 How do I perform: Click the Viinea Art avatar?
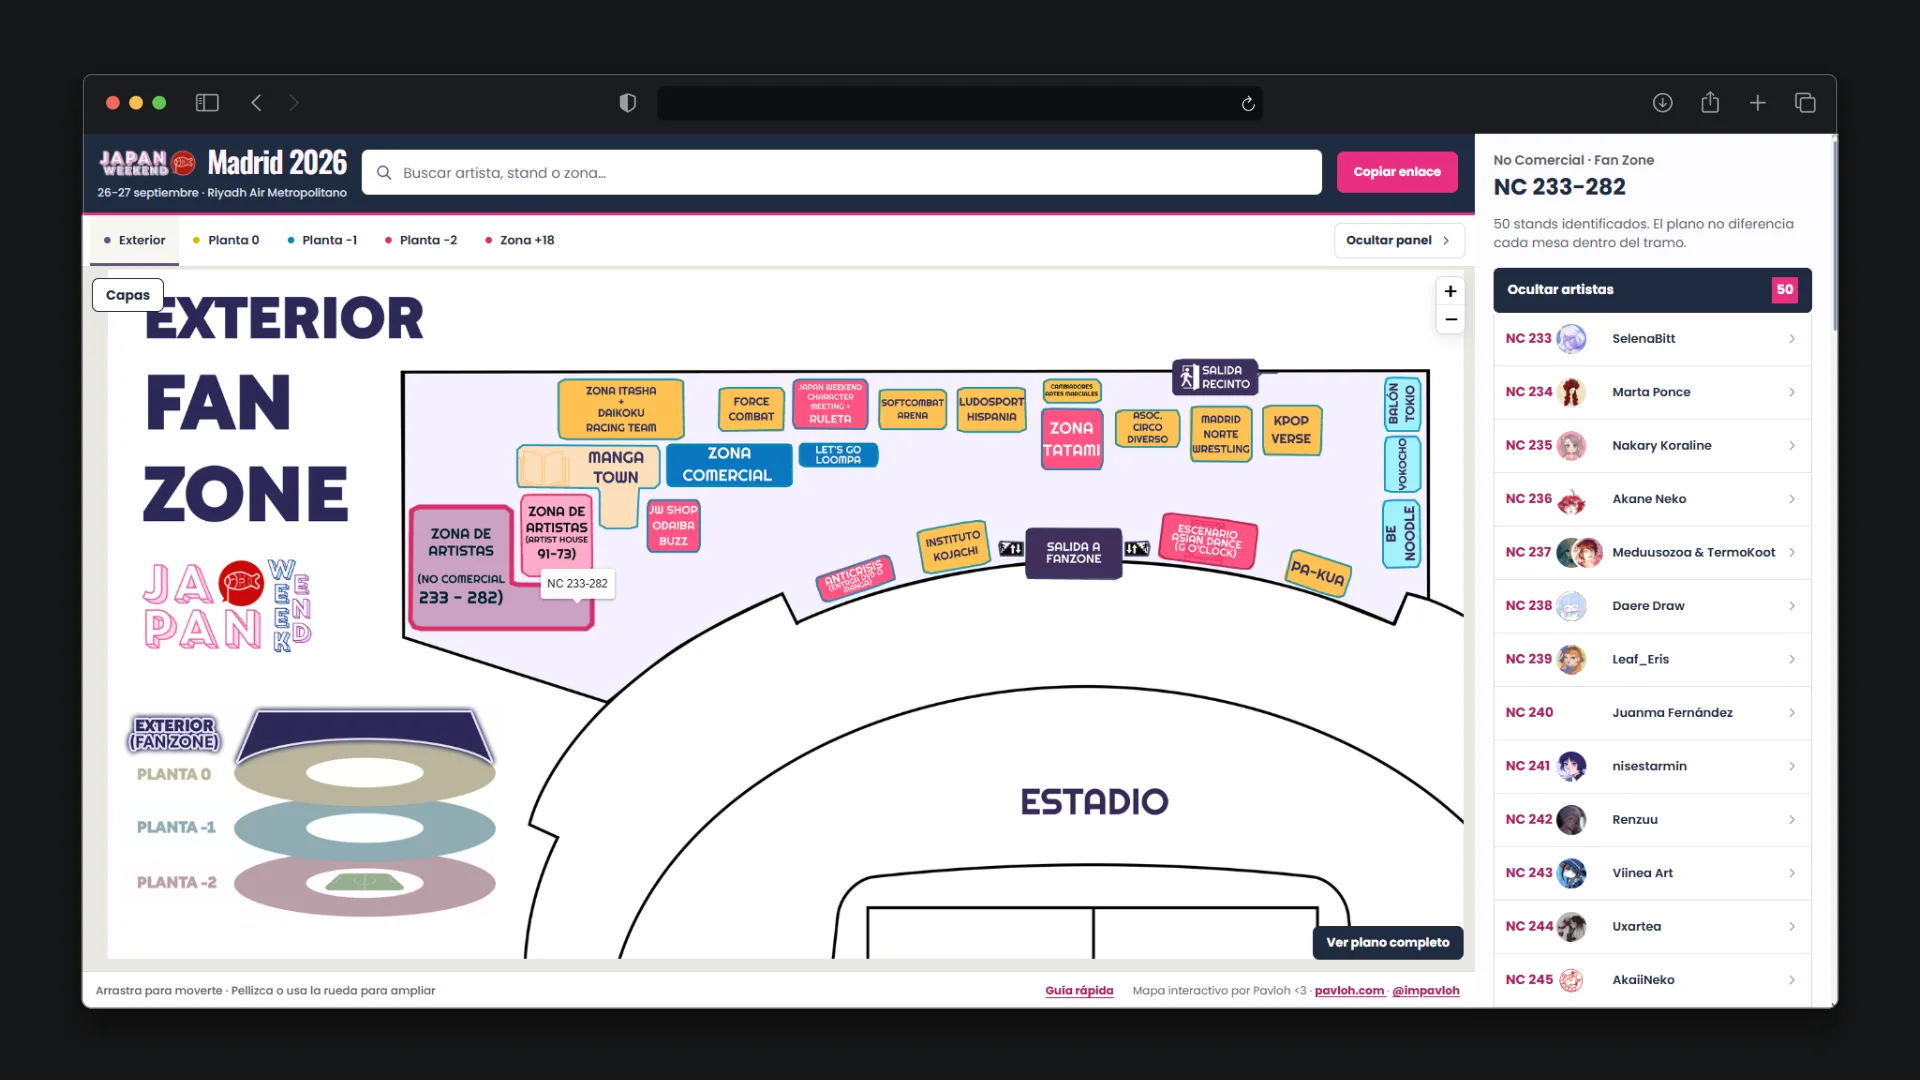[1571, 873]
